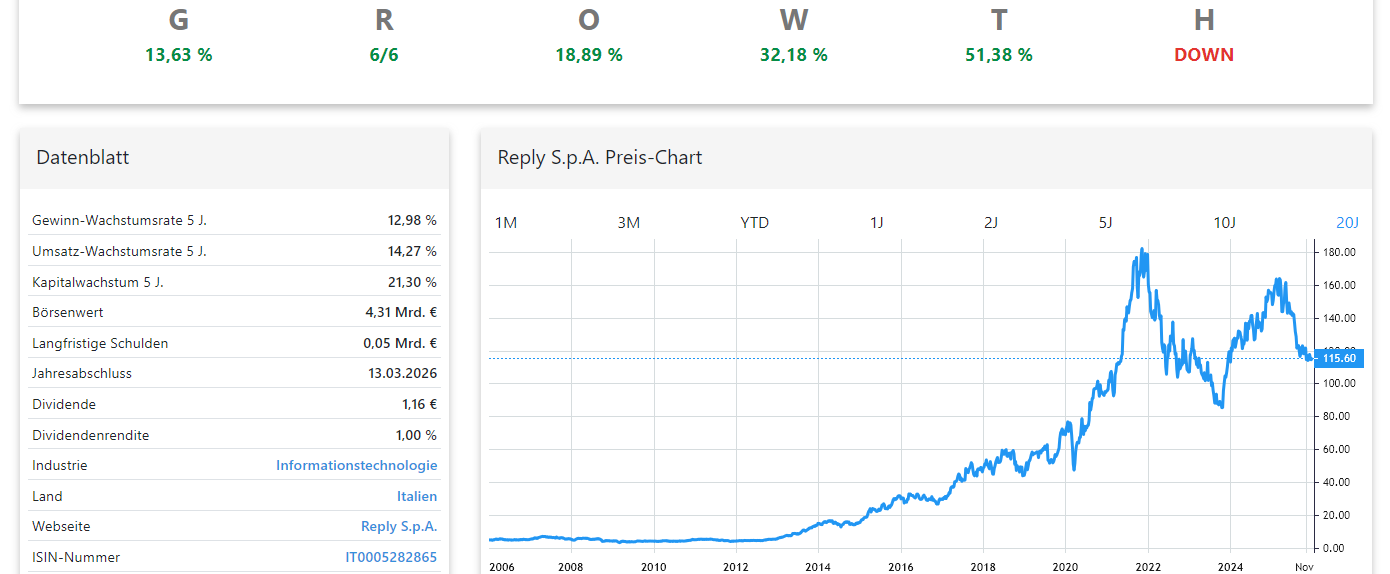
Task: Select the 10J chart period
Action: pyautogui.click(x=1225, y=222)
